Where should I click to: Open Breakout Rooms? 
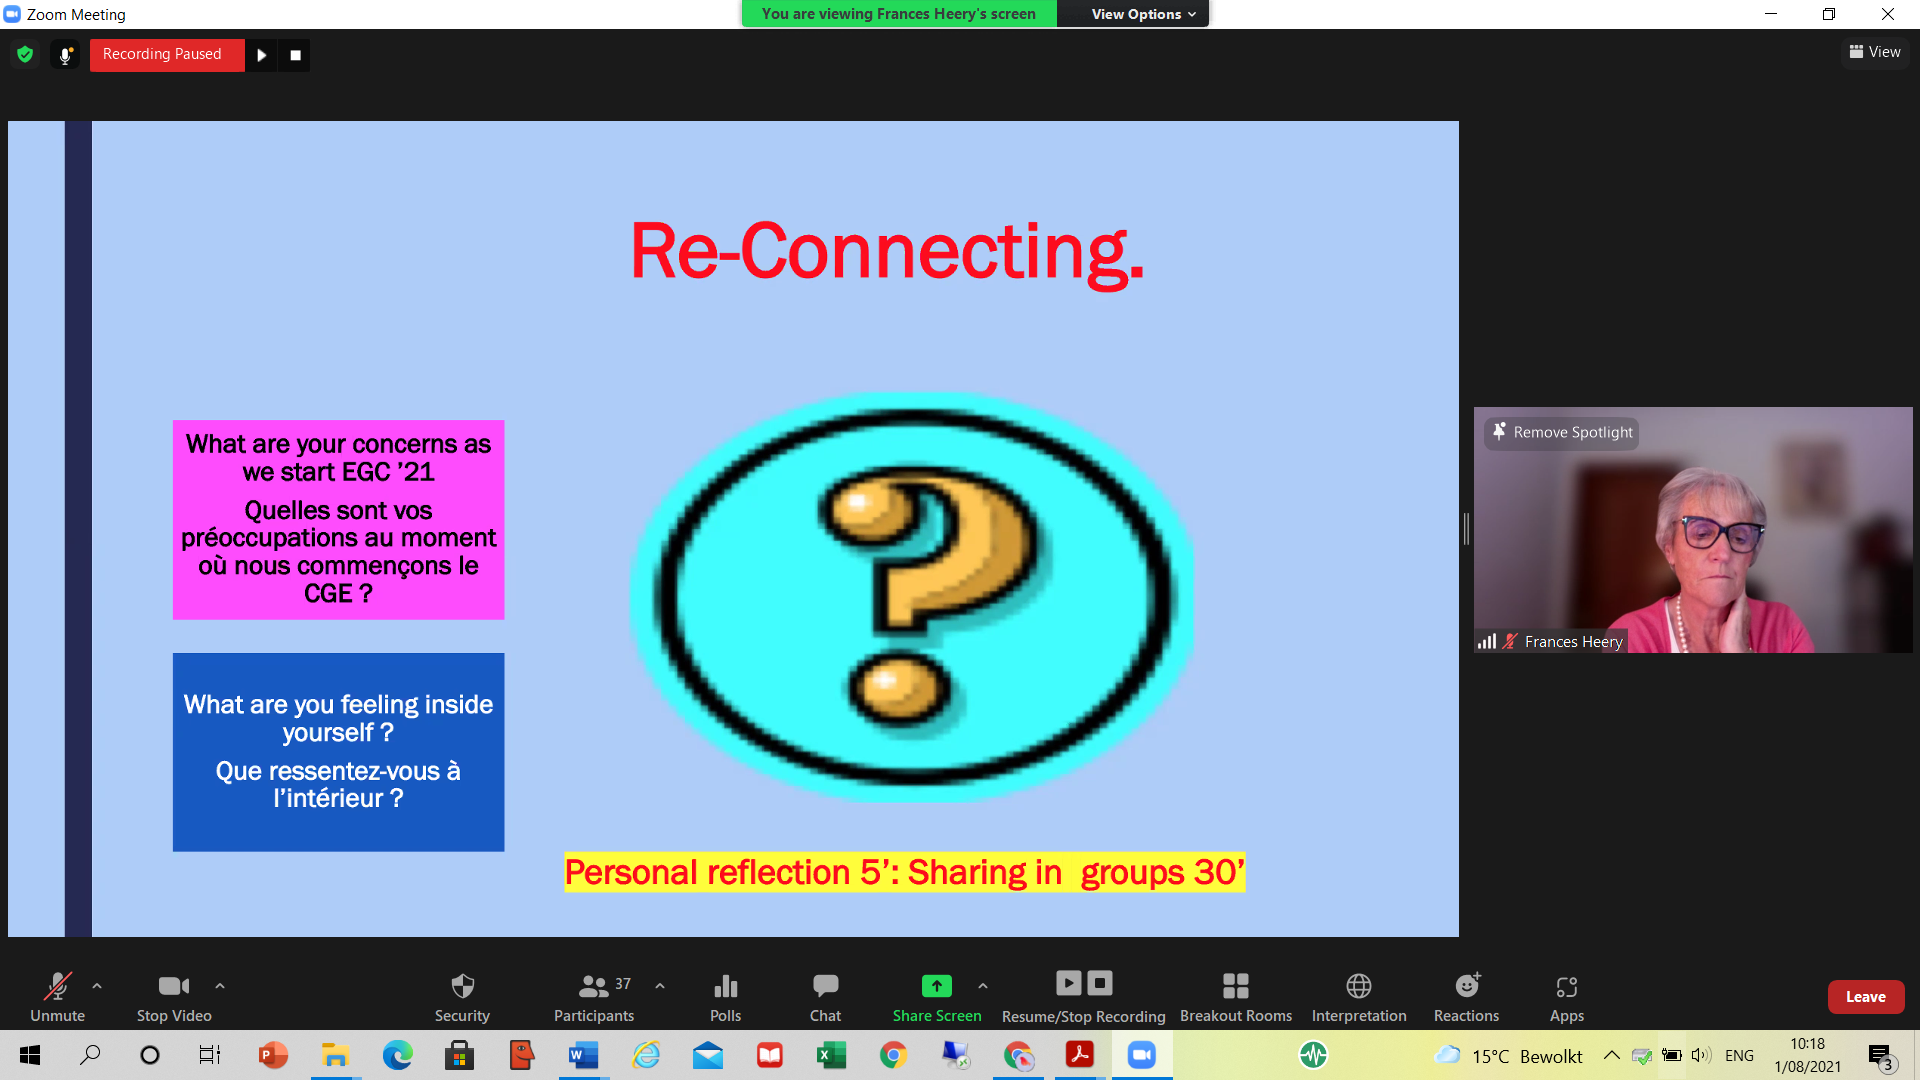(1235, 996)
